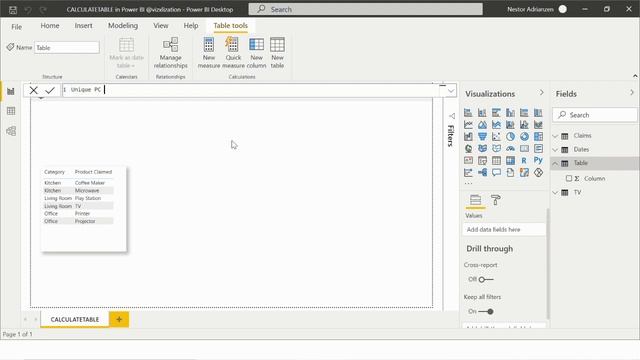The image size is (640, 360).
Task: Get more visuals via the ellipsis
Action: click(468, 183)
